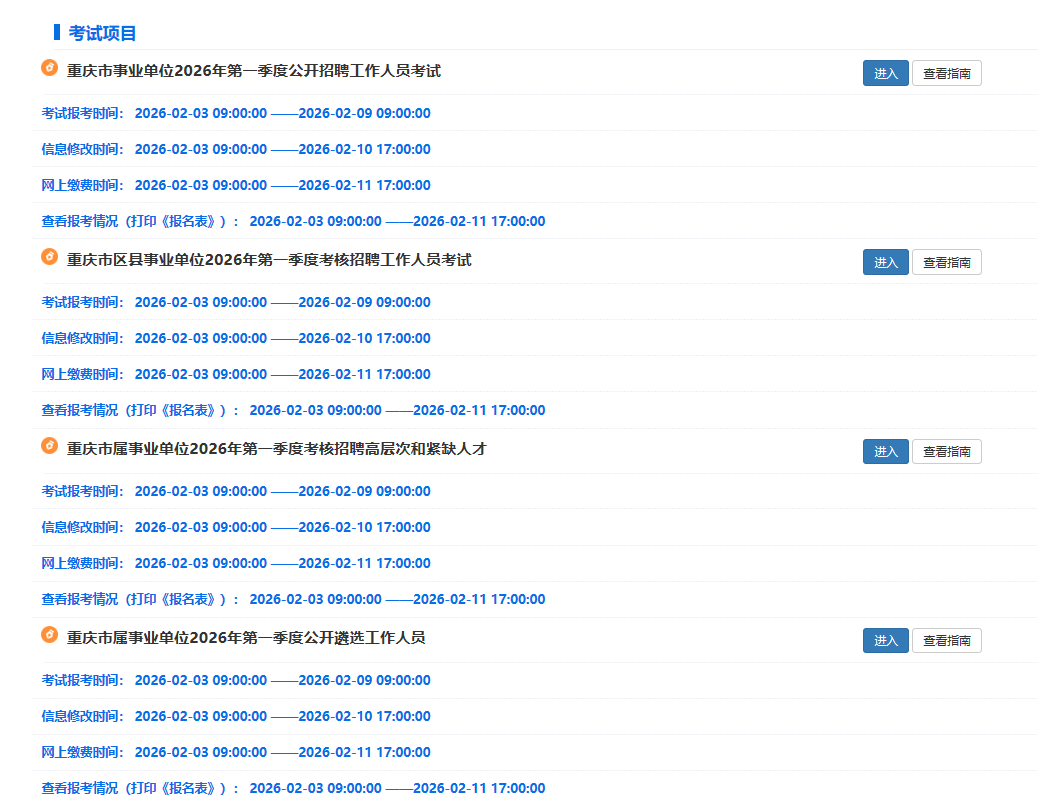This screenshot has height=802, width=1038.
Task: Open 查看指南 for 区县事业单位考核招聘 exam
Action: (x=946, y=262)
